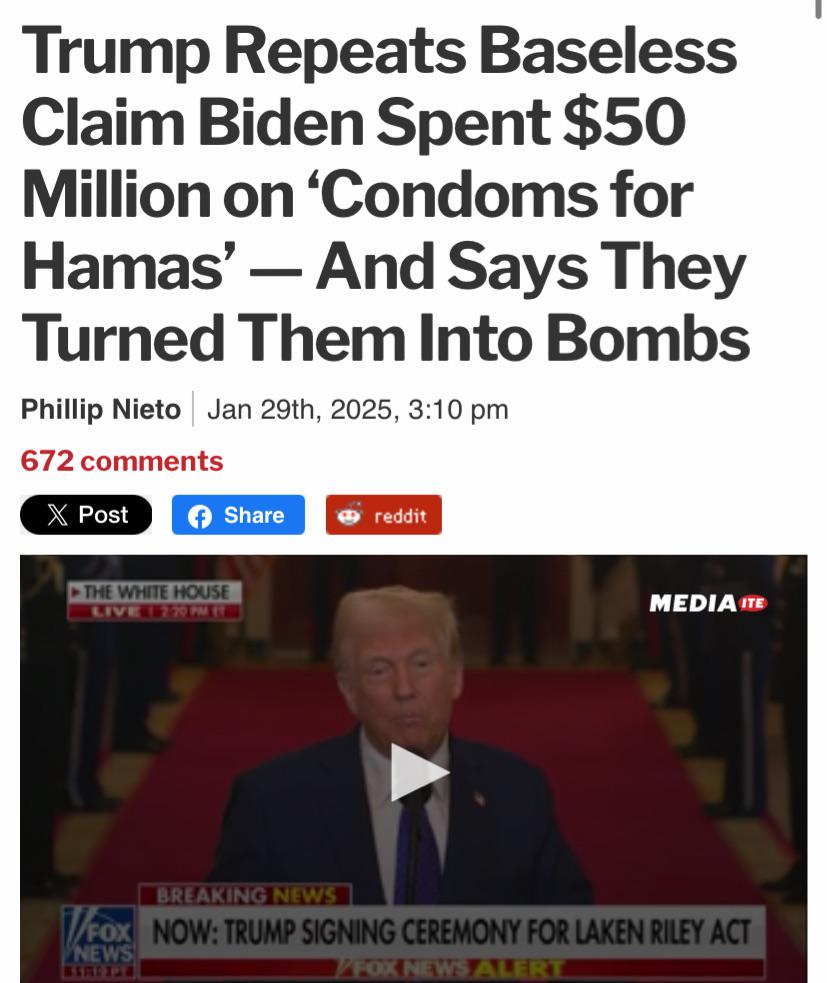
Task: Open the 672 comments link
Action: tap(122, 461)
